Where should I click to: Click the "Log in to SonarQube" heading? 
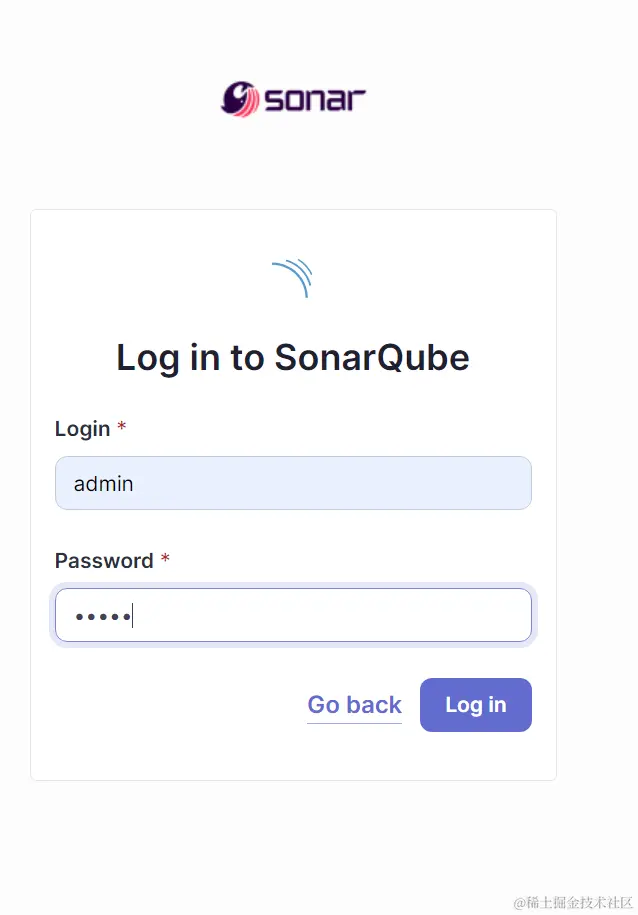coord(293,358)
